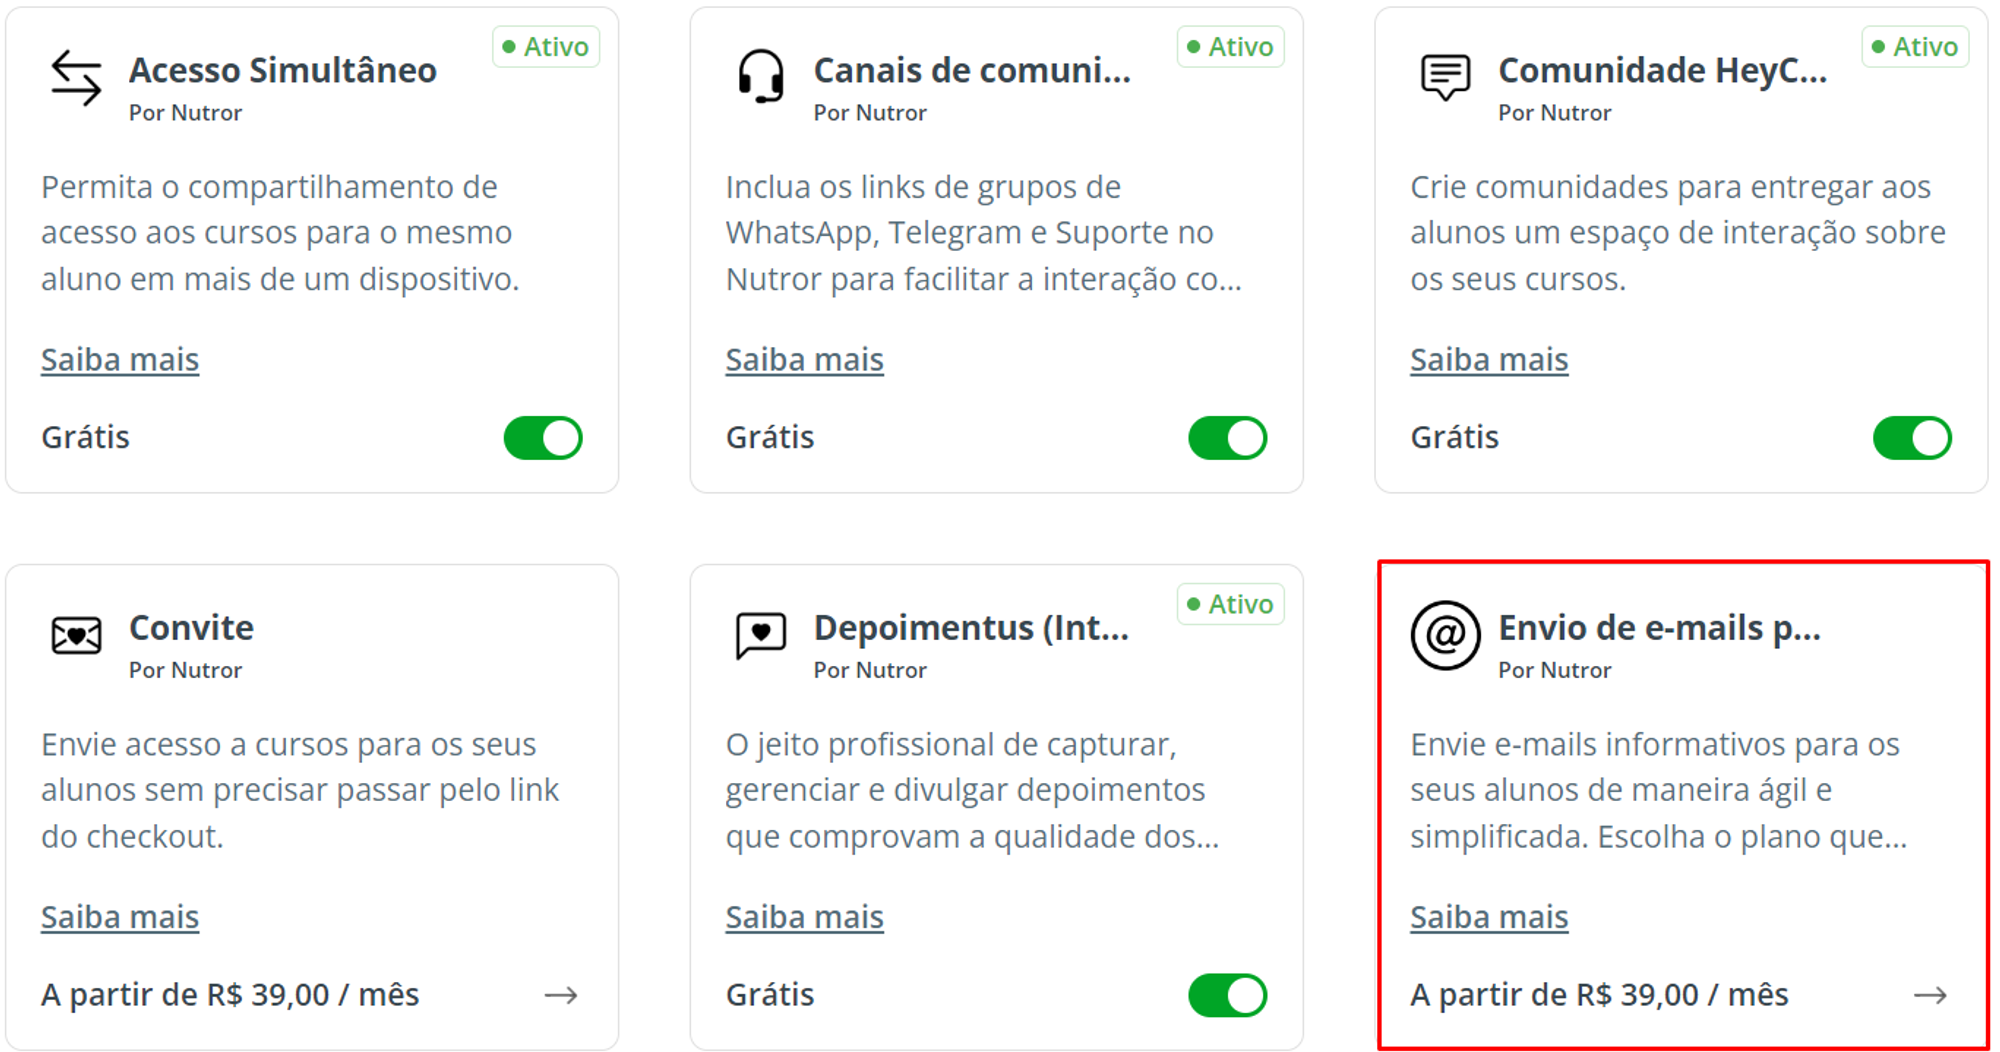This screenshot has height=1052, width=2000.
Task: Open the Convite plan with the arrow icon
Action: pos(561,995)
